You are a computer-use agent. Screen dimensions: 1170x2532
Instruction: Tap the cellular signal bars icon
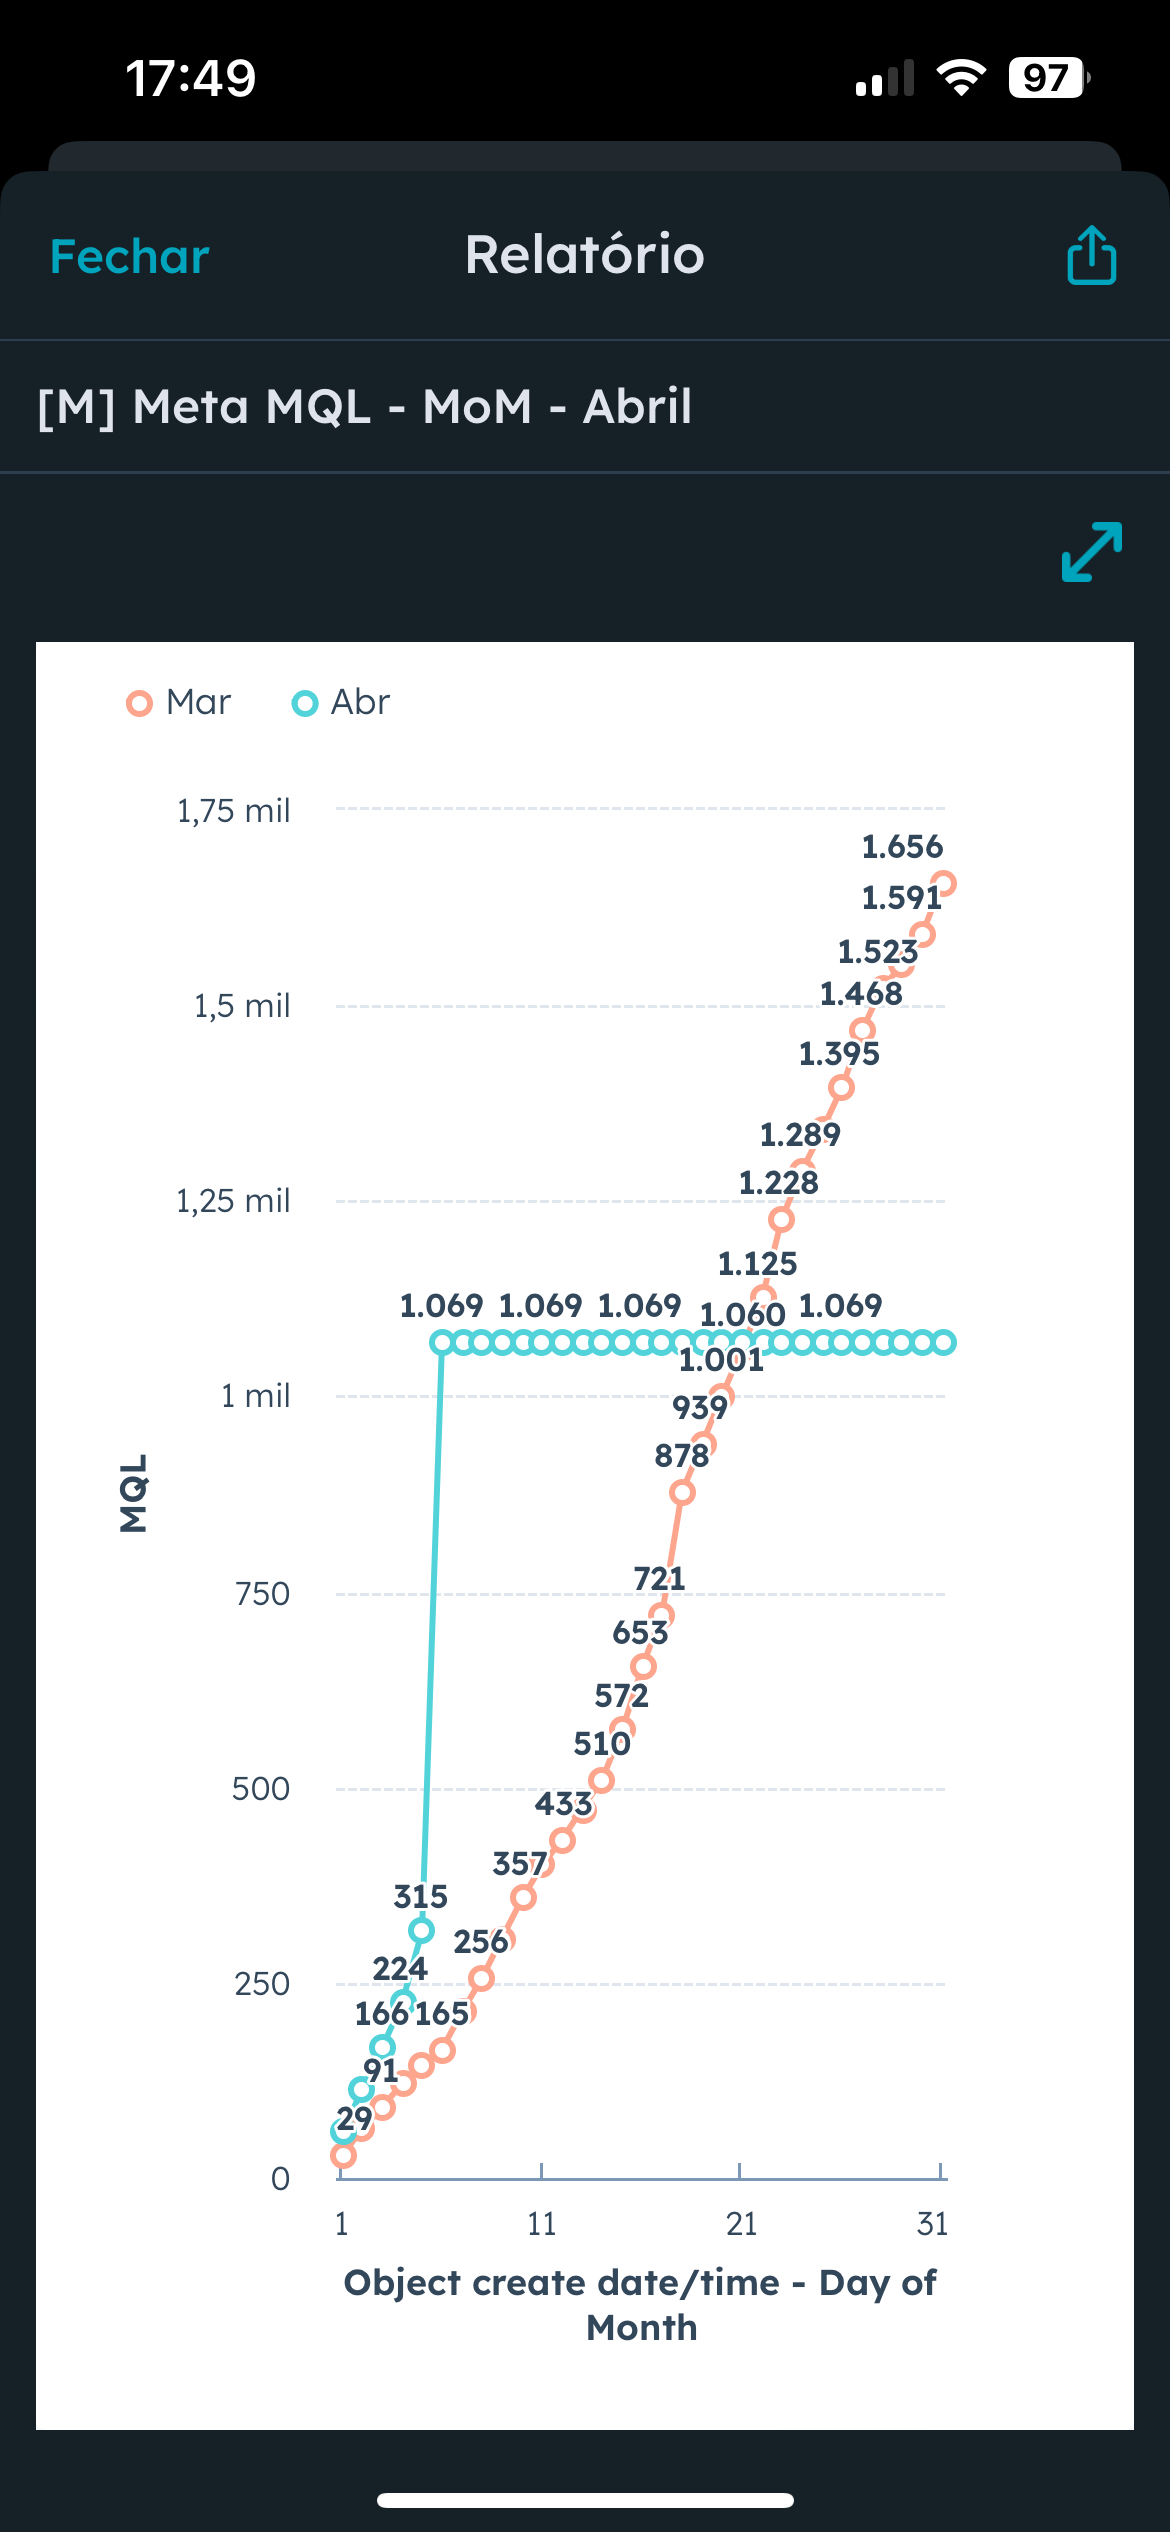tap(885, 78)
